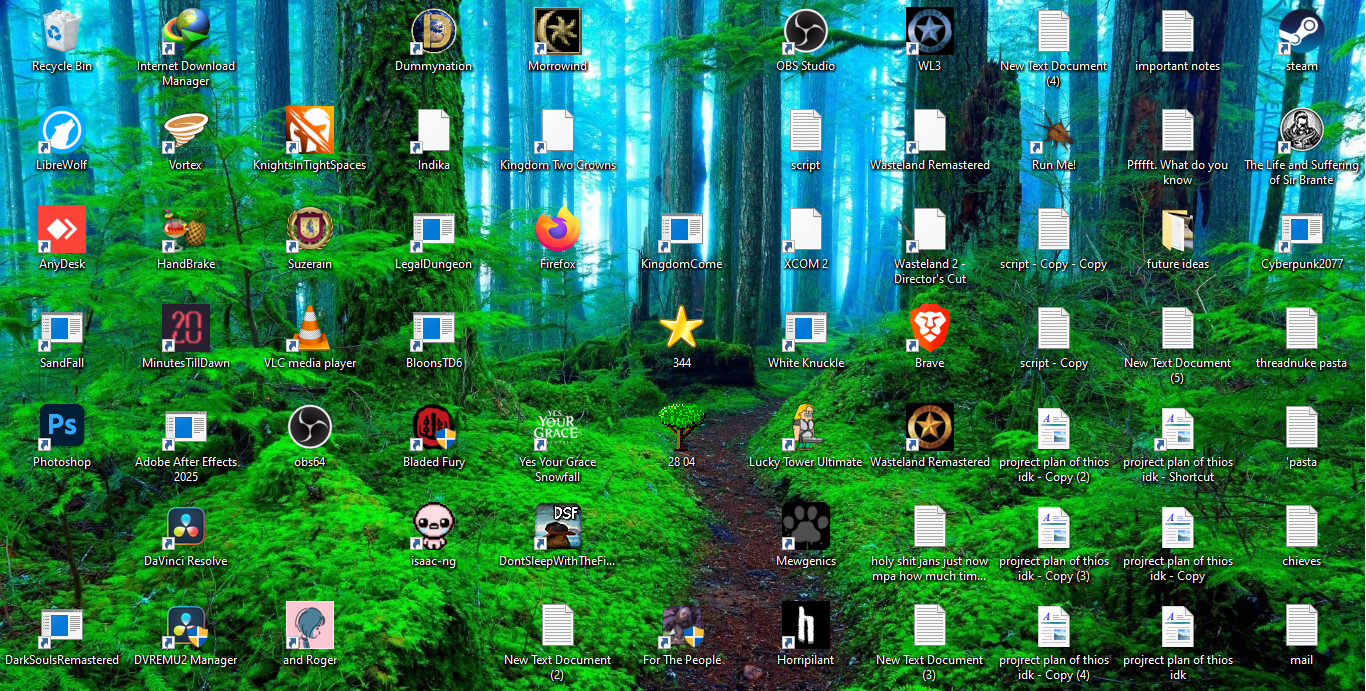Select 'projrect plan of thios idk - Copy (3)'
This screenshot has width=1366, height=691.
(x=1054, y=526)
